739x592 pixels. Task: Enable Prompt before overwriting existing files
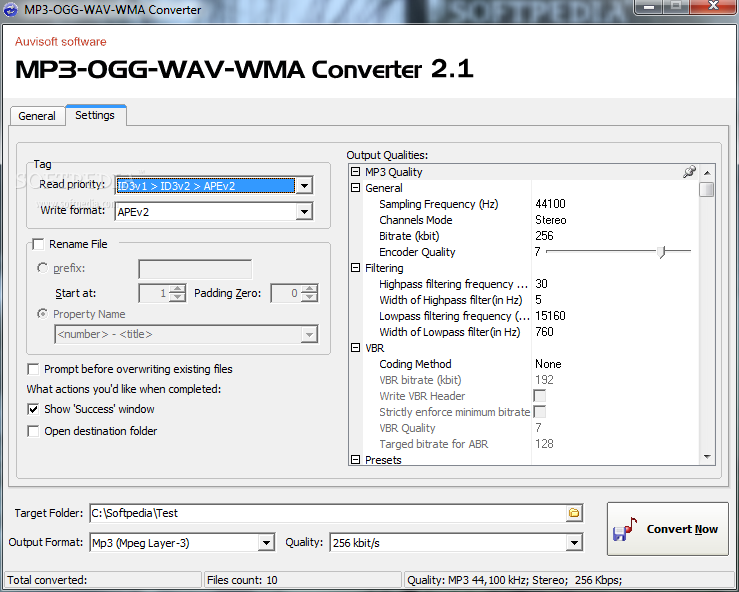point(33,369)
